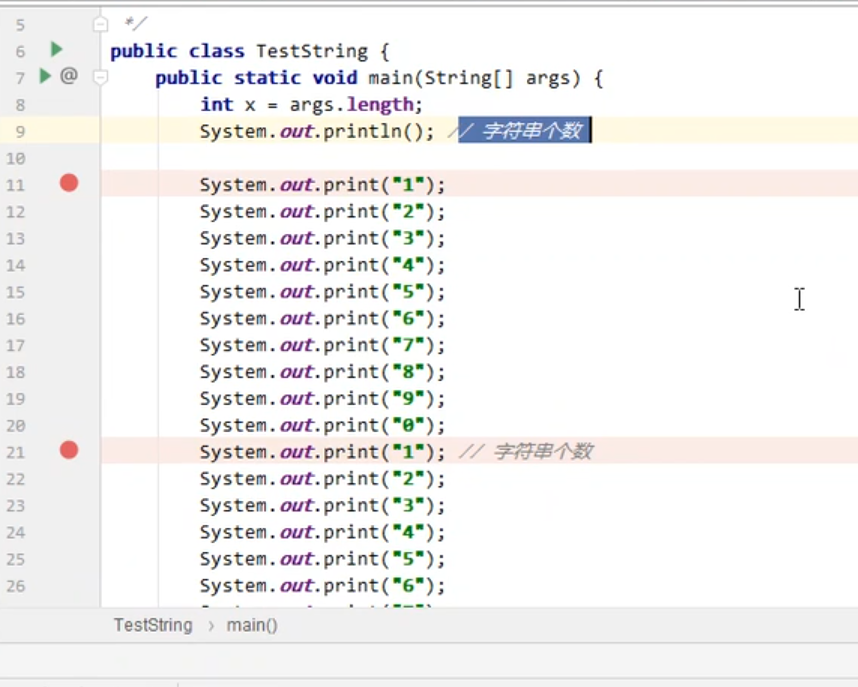Click the string "5" on line 25
Image resolution: width=858 pixels, height=687 pixels.
(x=408, y=559)
